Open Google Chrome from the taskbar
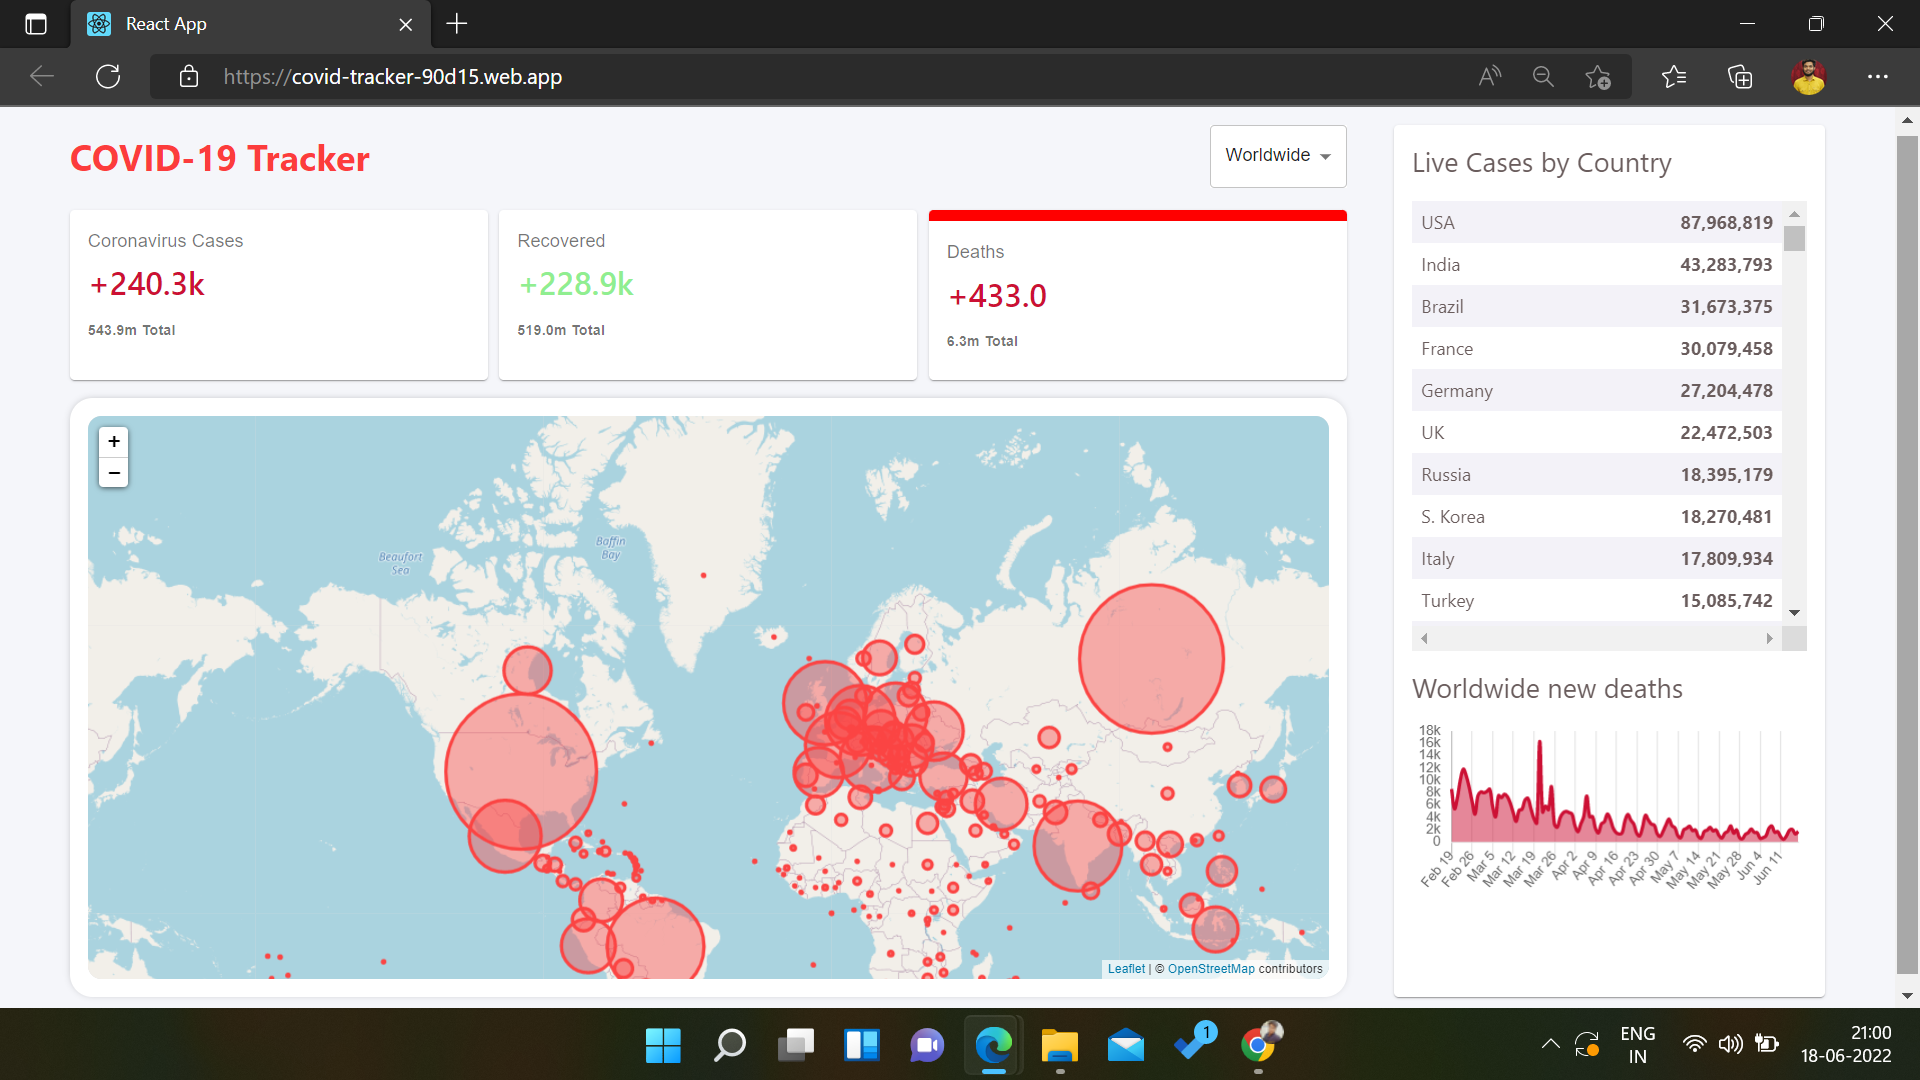1920x1080 pixels. [x=1258, y=1045]
